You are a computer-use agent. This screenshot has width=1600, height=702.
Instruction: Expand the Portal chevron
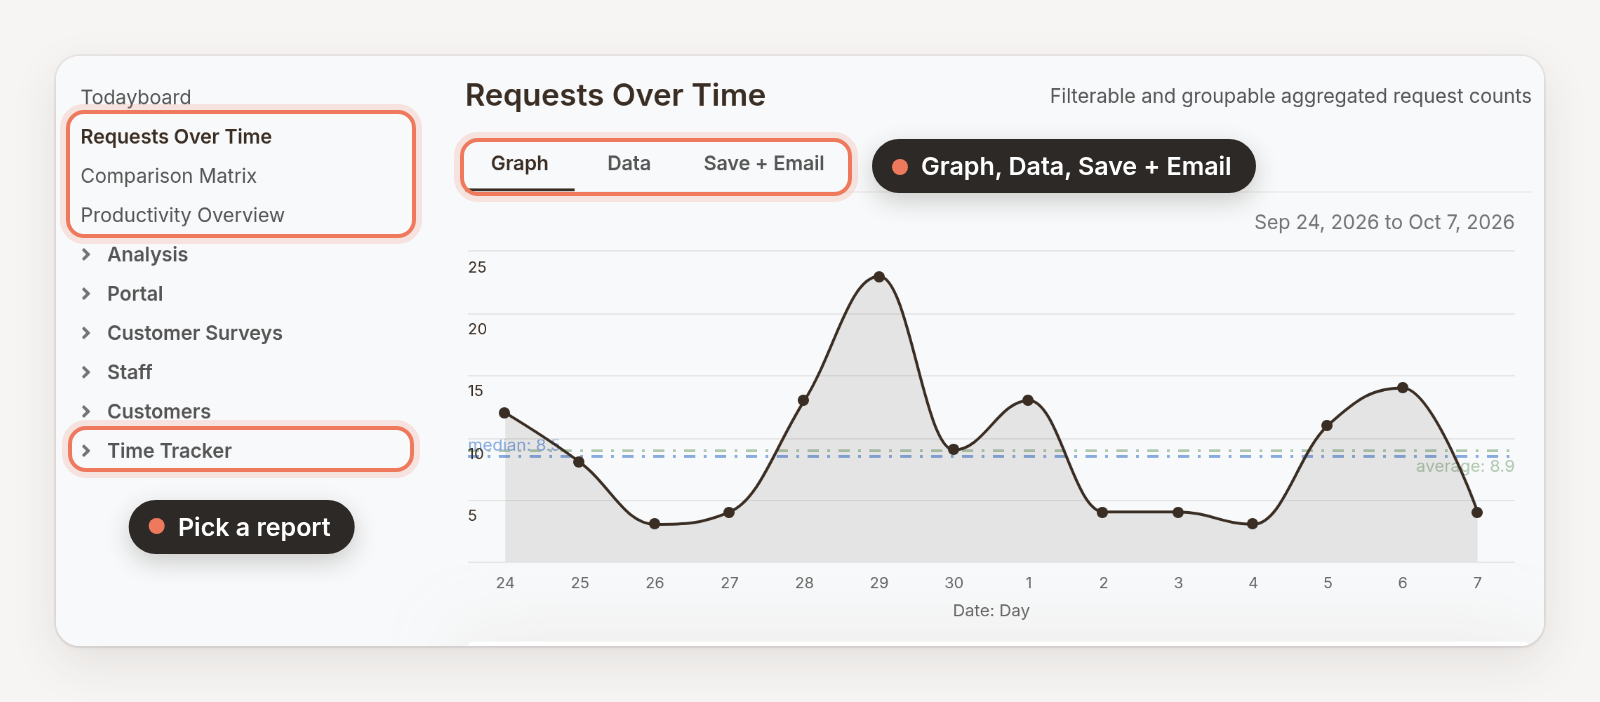[x=86, y=294]
